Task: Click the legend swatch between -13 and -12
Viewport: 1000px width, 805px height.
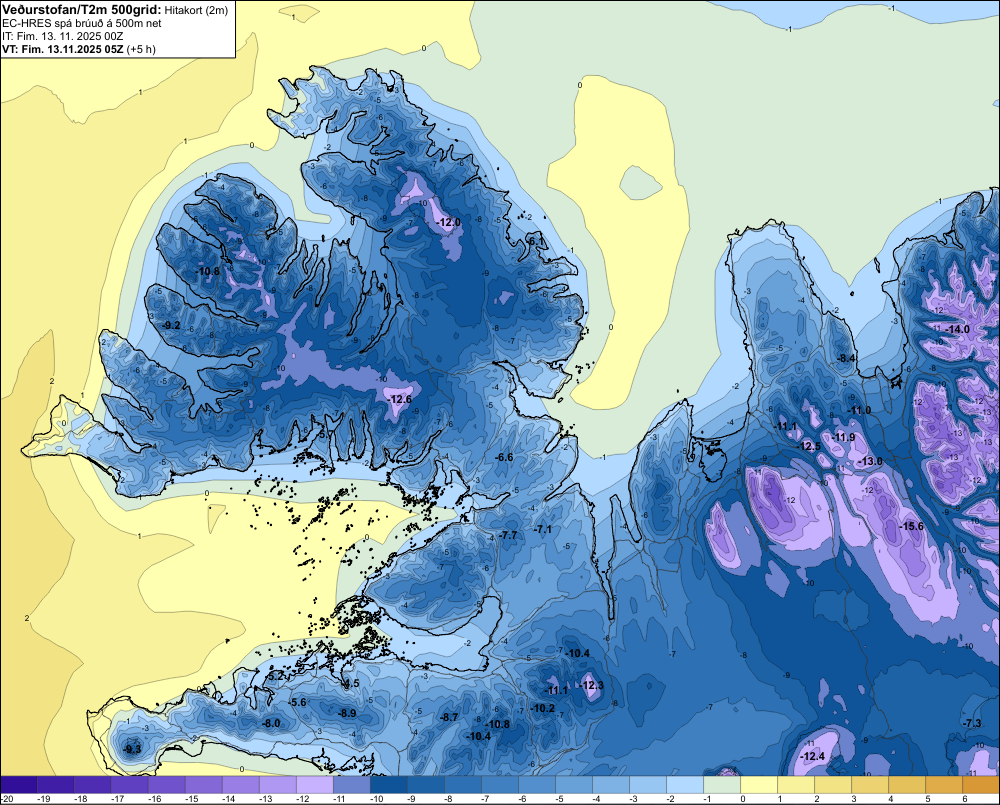Action: point(277,785)
